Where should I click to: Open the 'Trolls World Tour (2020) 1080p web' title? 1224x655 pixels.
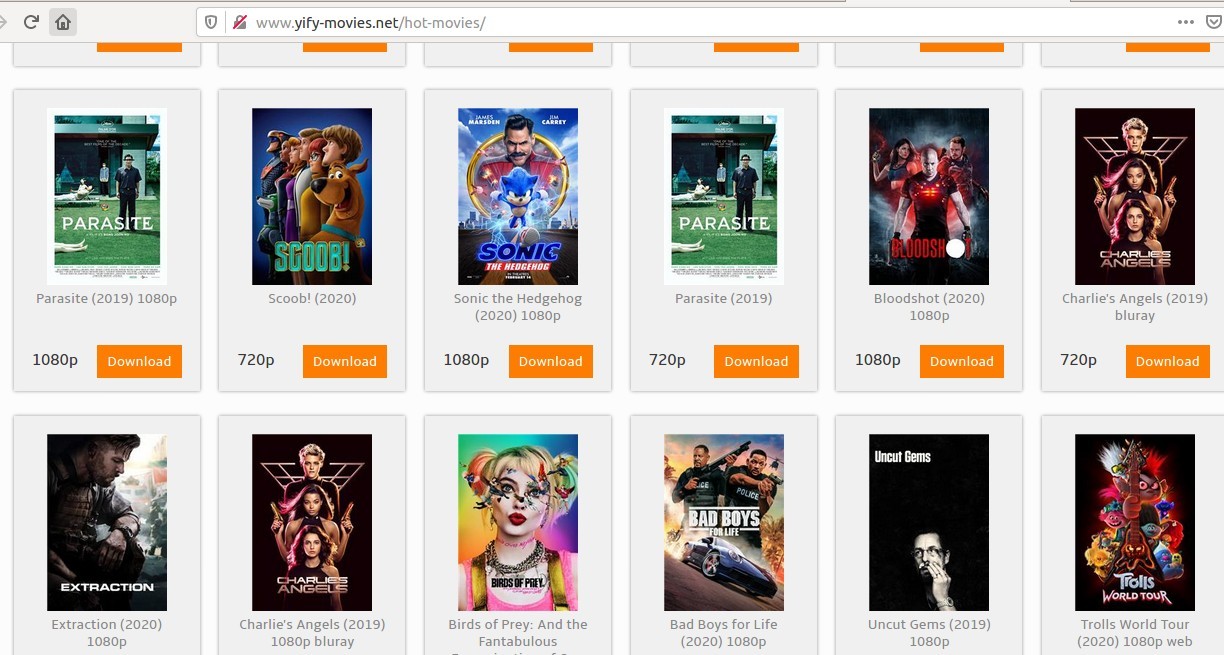tap(1135, 633)
